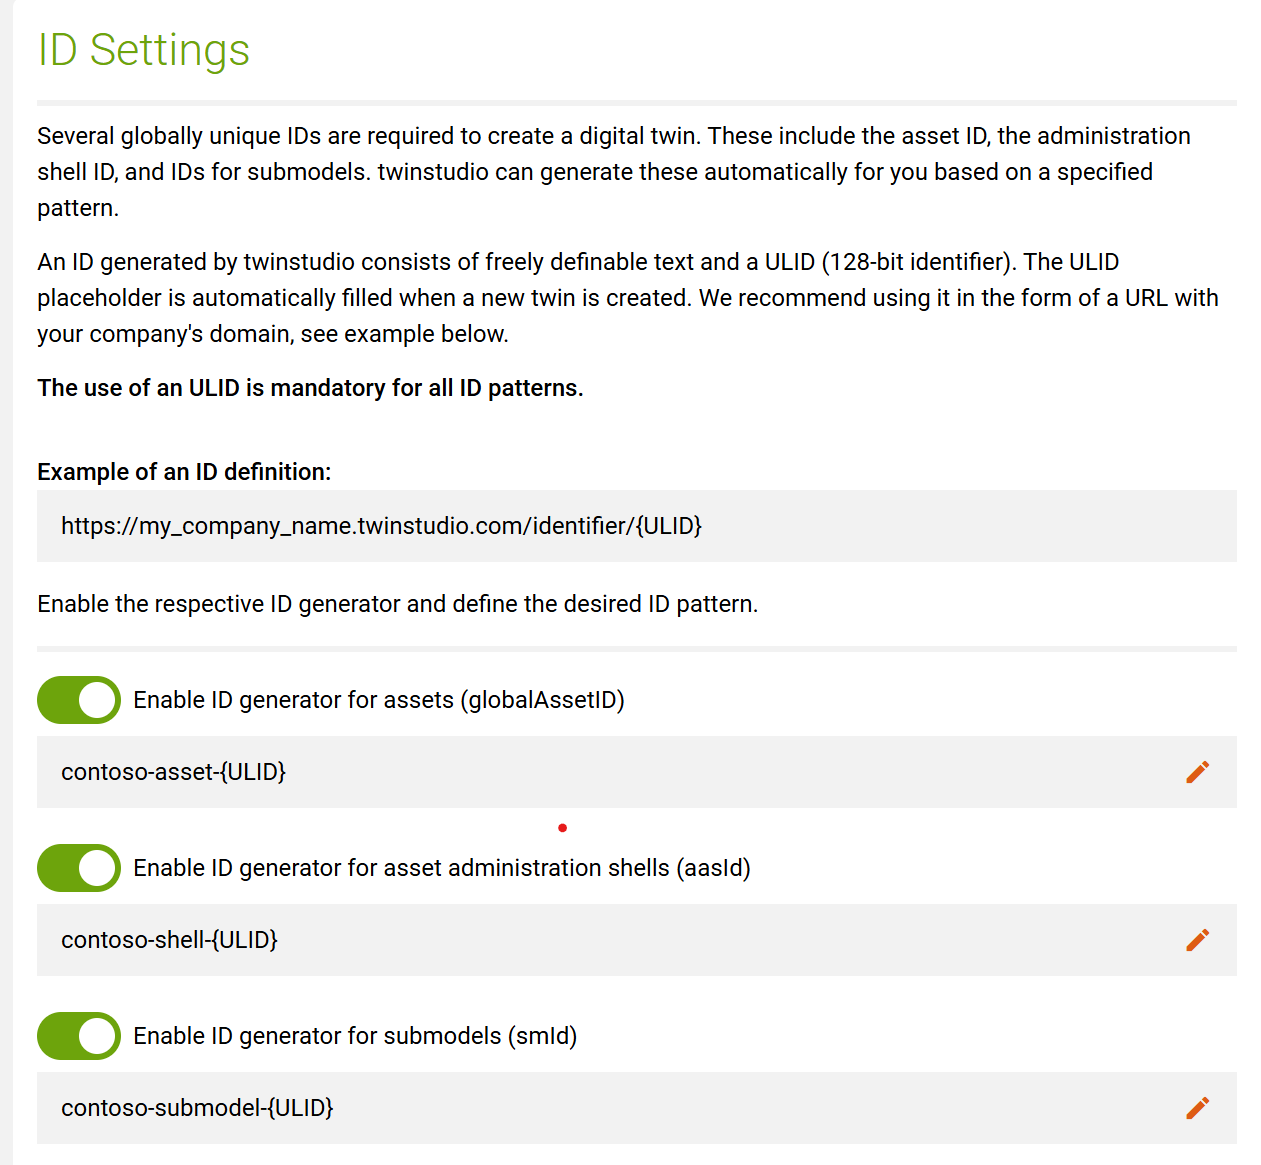Click the divider line below ID Settings heading
1261x1165 pixels.
point(636,102)
